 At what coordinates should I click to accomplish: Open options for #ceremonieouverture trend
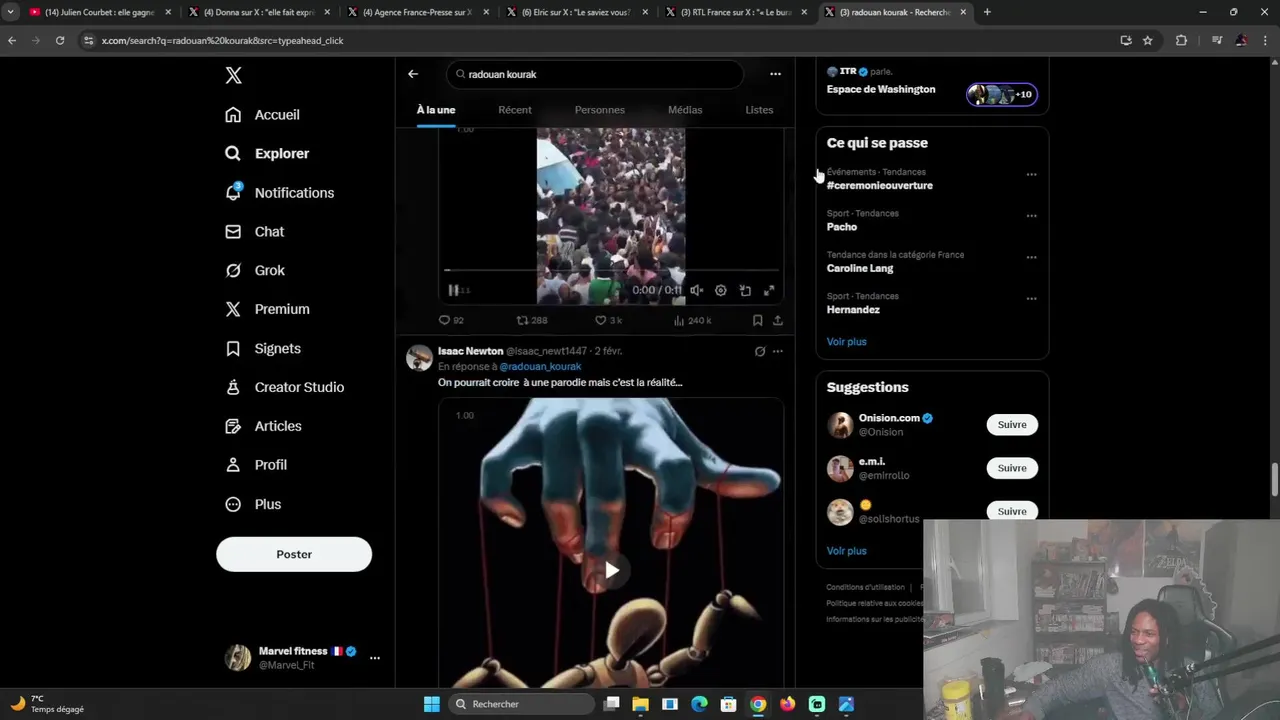tap(1031, 175)
